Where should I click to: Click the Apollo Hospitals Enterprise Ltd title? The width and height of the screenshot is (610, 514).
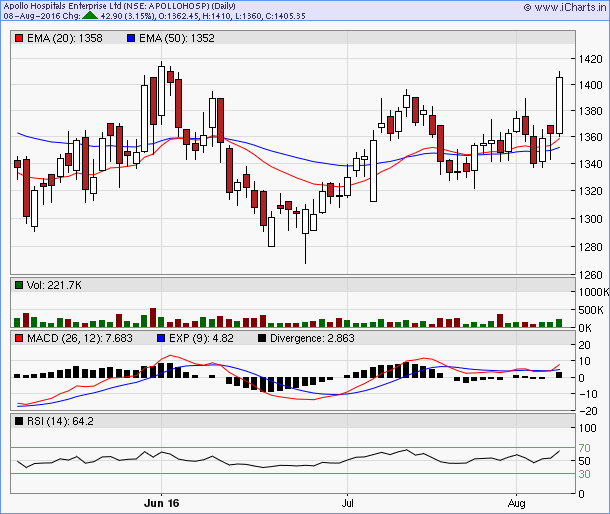pyautogui.click(x=119, y=6)
